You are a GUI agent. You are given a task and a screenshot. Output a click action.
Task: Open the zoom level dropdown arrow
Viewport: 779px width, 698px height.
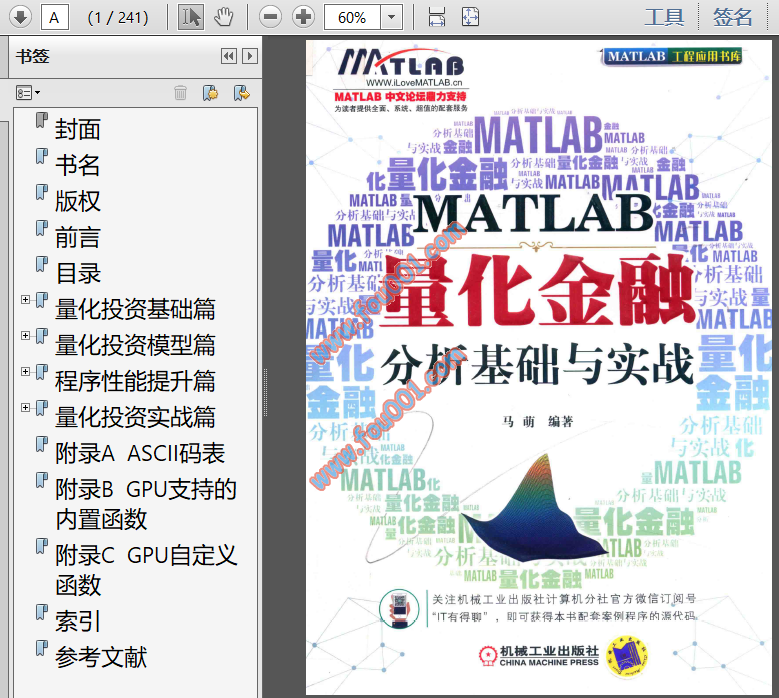(391, 17)
